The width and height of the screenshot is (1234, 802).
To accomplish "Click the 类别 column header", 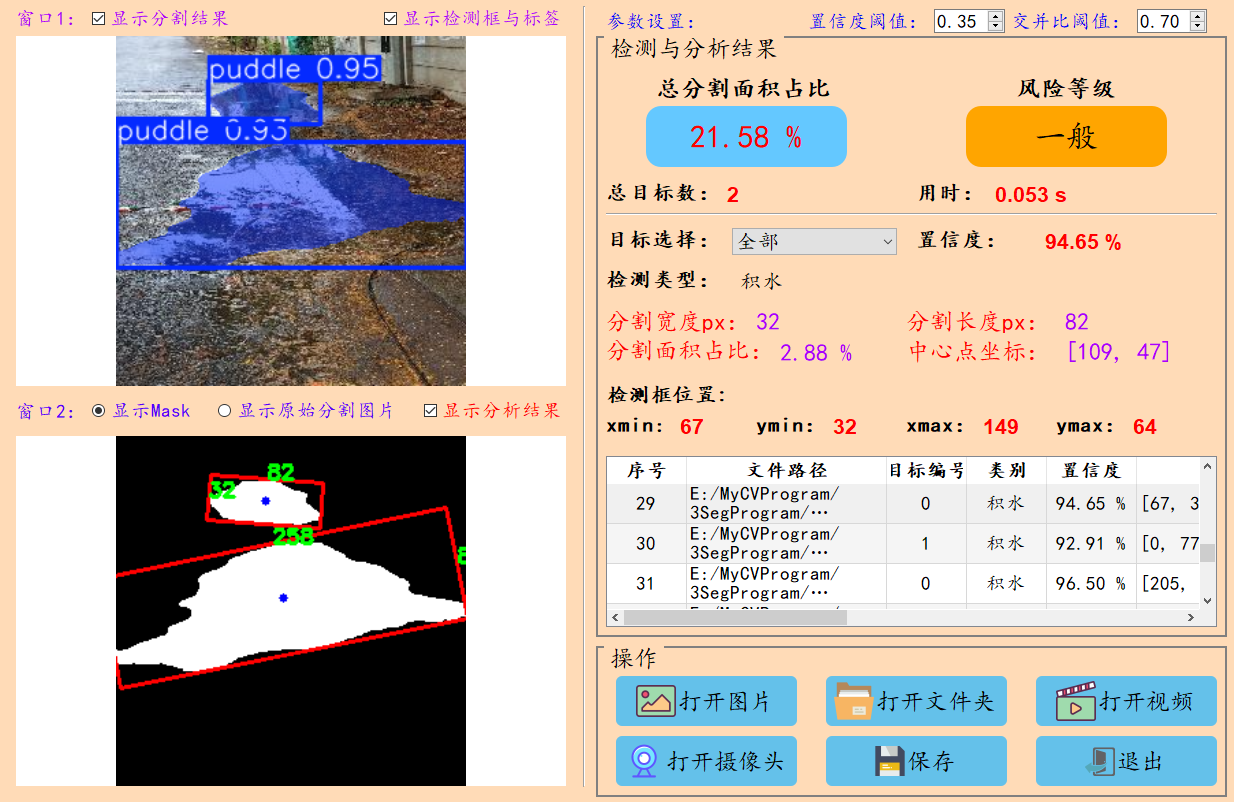I will (x=1006, y=470).
